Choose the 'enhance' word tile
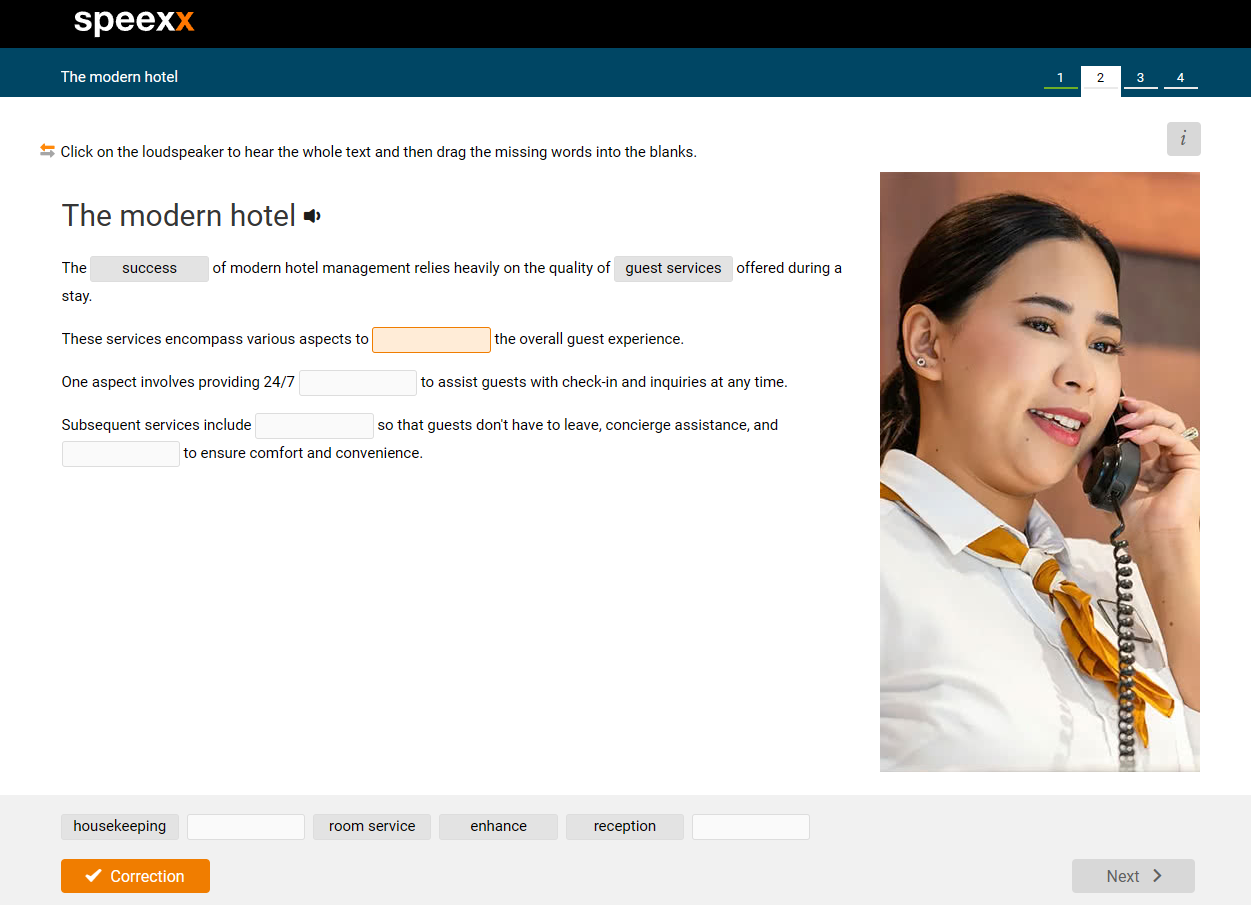 tap(498, 827)
